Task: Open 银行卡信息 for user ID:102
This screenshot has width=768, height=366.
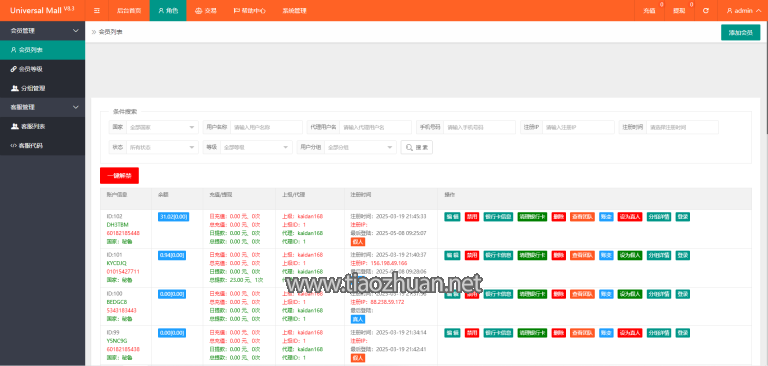Action: point(498,217)
